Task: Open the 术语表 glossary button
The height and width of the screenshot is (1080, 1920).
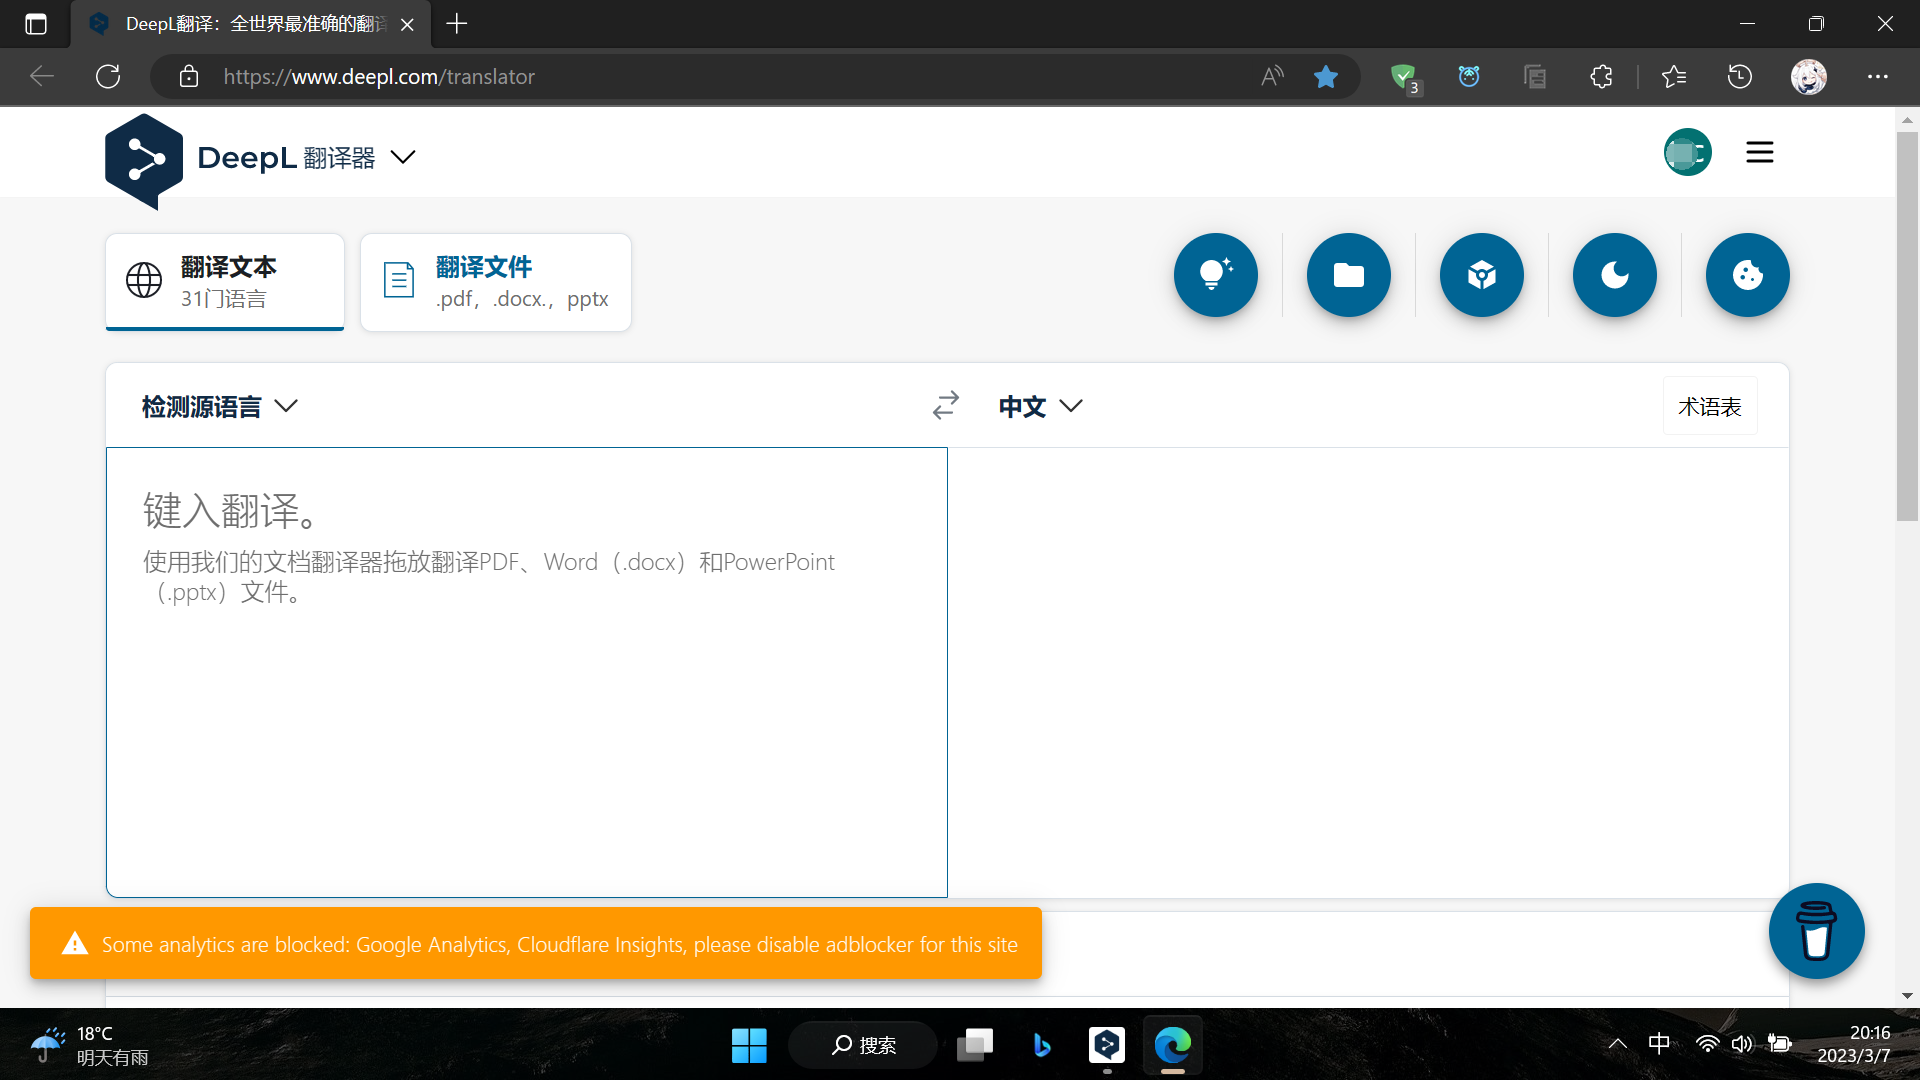Action: (x=1710, y=406)
